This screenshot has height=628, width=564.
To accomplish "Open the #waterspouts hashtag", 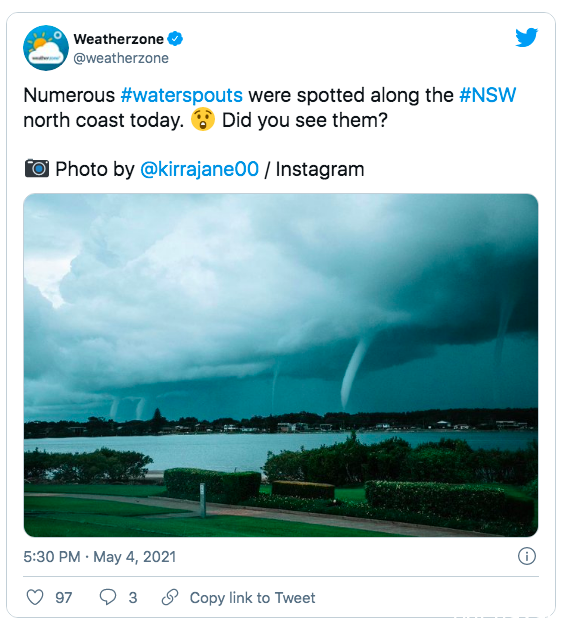I will click(181, 95).
